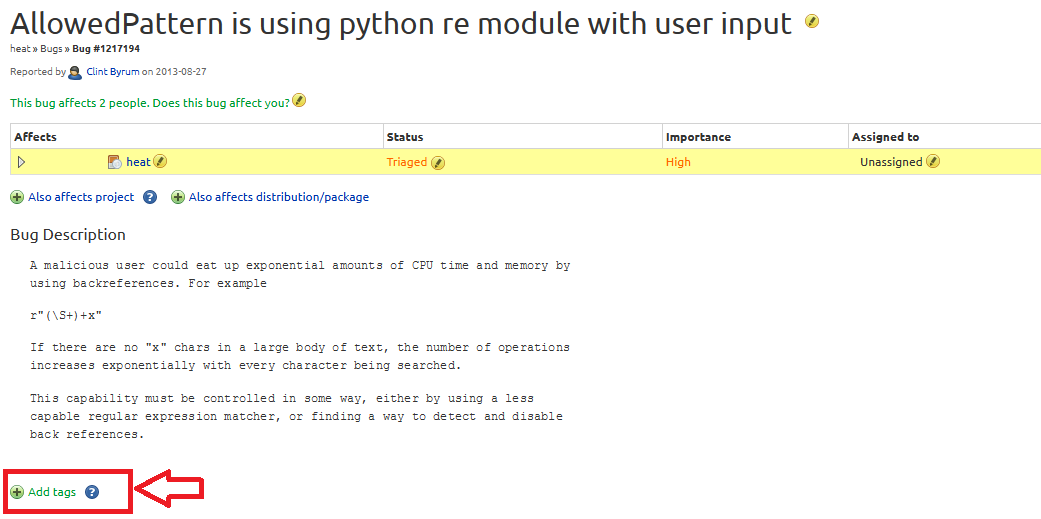The height and width of the screenshot is (519, 1041).
Task: Click the edit pencil beside Unassigned
Action: click(x=933, y=162)
